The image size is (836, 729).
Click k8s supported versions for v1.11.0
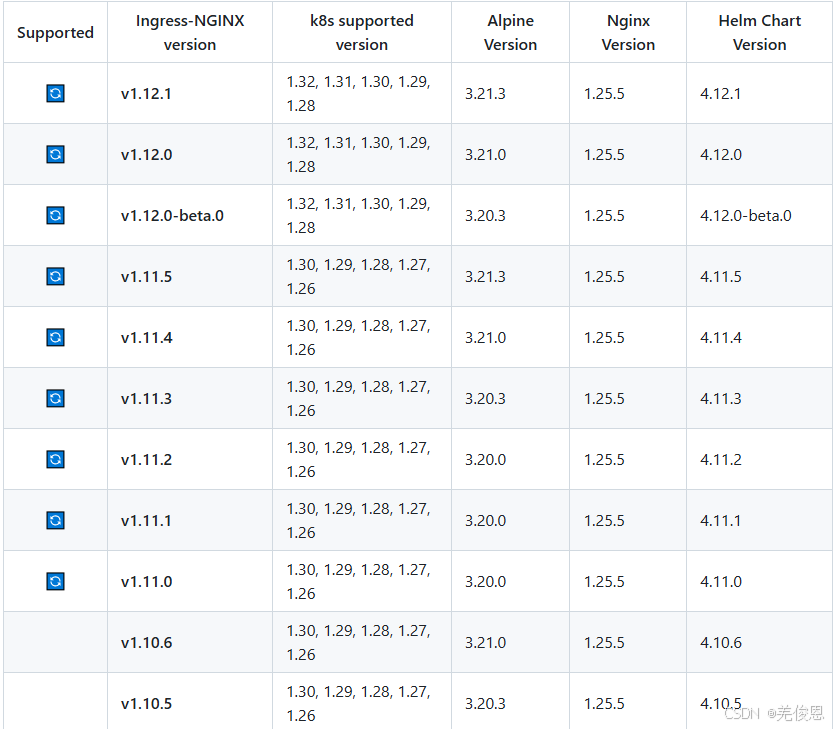pyautogui.click(x=358, y=581)
